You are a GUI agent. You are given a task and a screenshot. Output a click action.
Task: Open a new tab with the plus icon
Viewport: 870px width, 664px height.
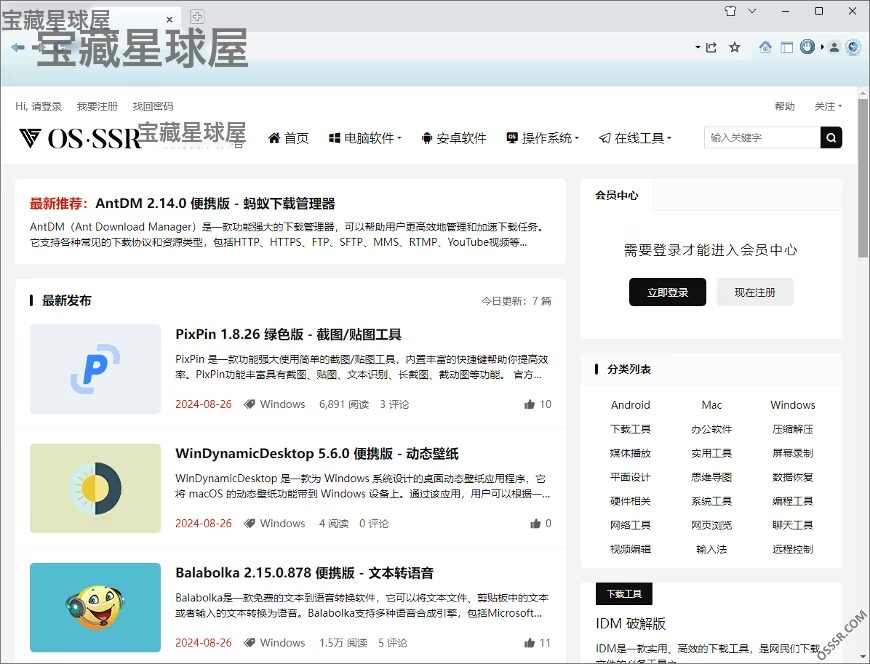click(197, 16)
